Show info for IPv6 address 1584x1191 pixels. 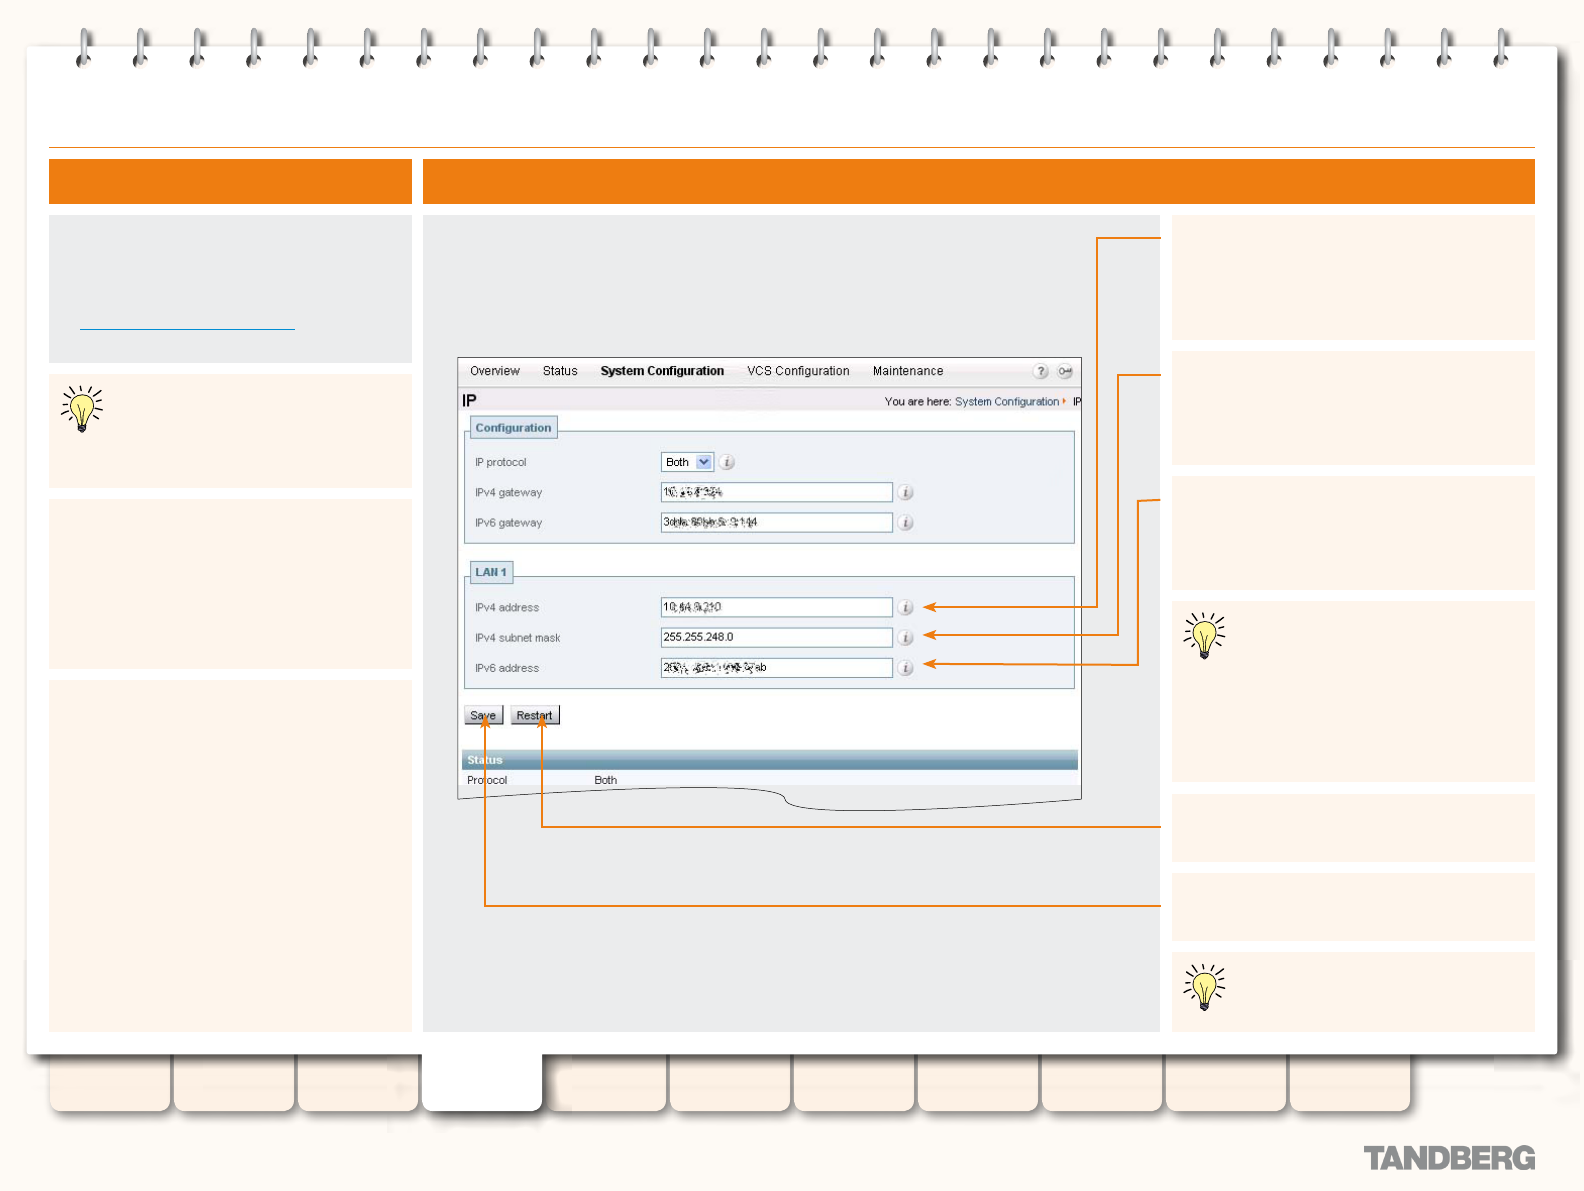pyautogui.click(x=905, y=668)
